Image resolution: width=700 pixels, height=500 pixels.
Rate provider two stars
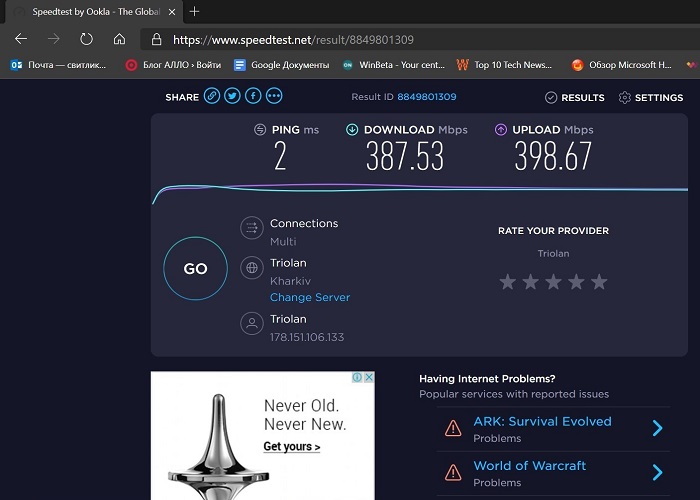click(x=530, y=282)
